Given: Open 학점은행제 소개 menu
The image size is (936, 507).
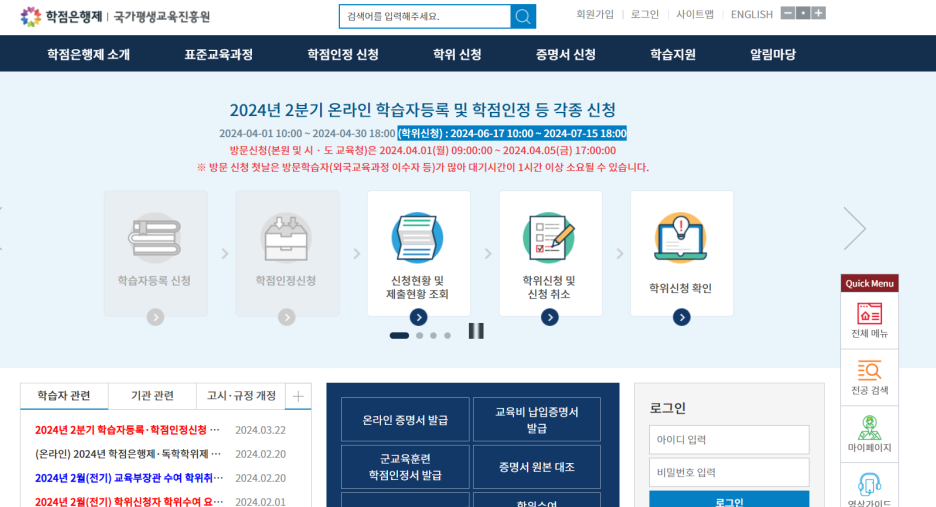Looking at the screenshot, I should (x=88, y=54).
